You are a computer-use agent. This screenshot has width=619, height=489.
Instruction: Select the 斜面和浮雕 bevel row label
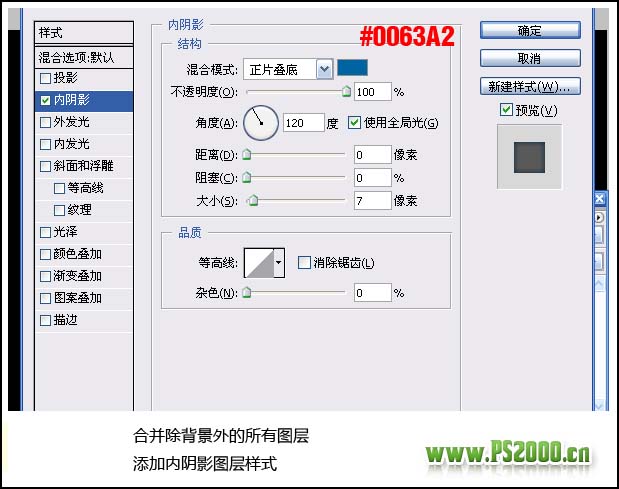83,166
